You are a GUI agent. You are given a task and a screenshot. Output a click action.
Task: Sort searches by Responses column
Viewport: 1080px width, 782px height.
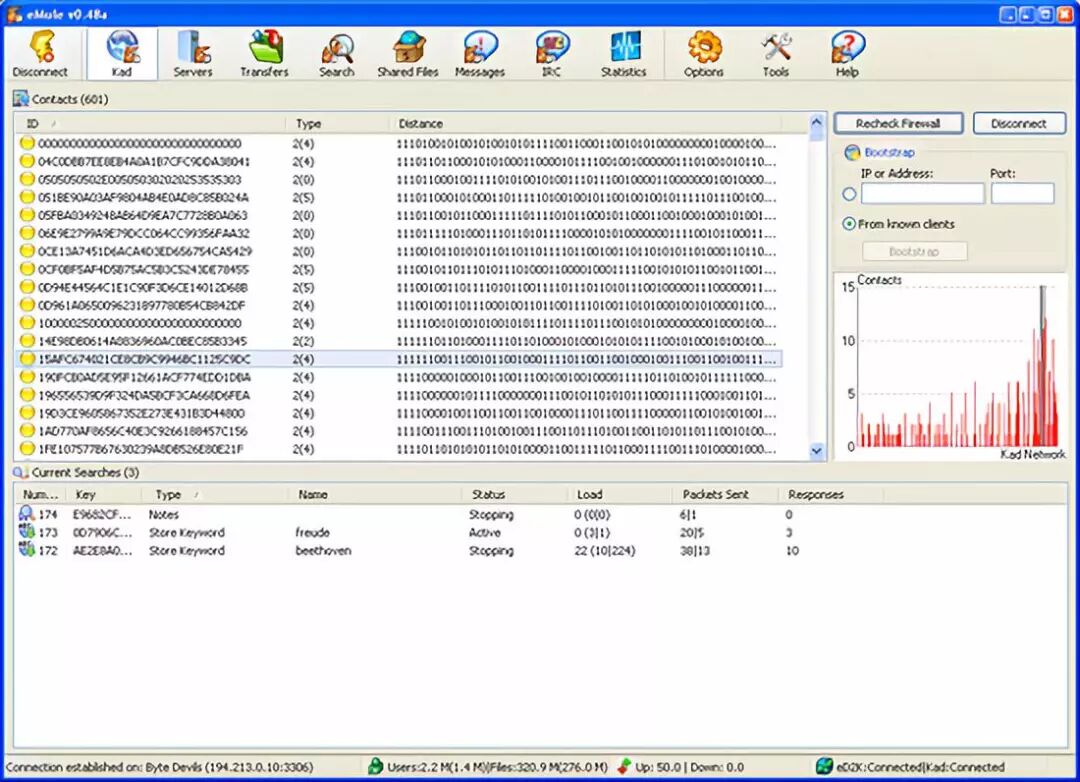(x=831, y=494)
